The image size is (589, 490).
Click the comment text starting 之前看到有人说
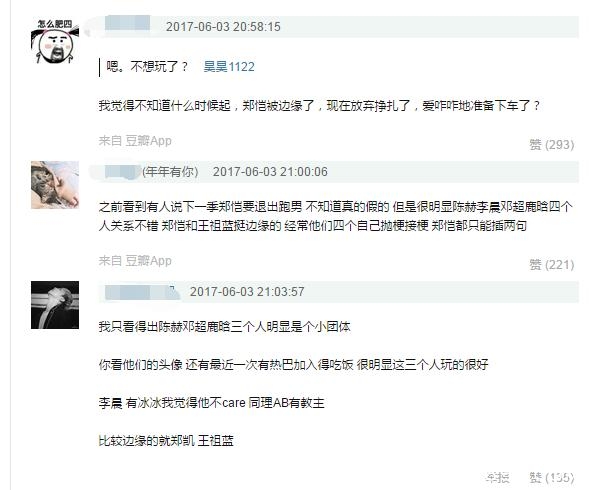click(335, 216)
